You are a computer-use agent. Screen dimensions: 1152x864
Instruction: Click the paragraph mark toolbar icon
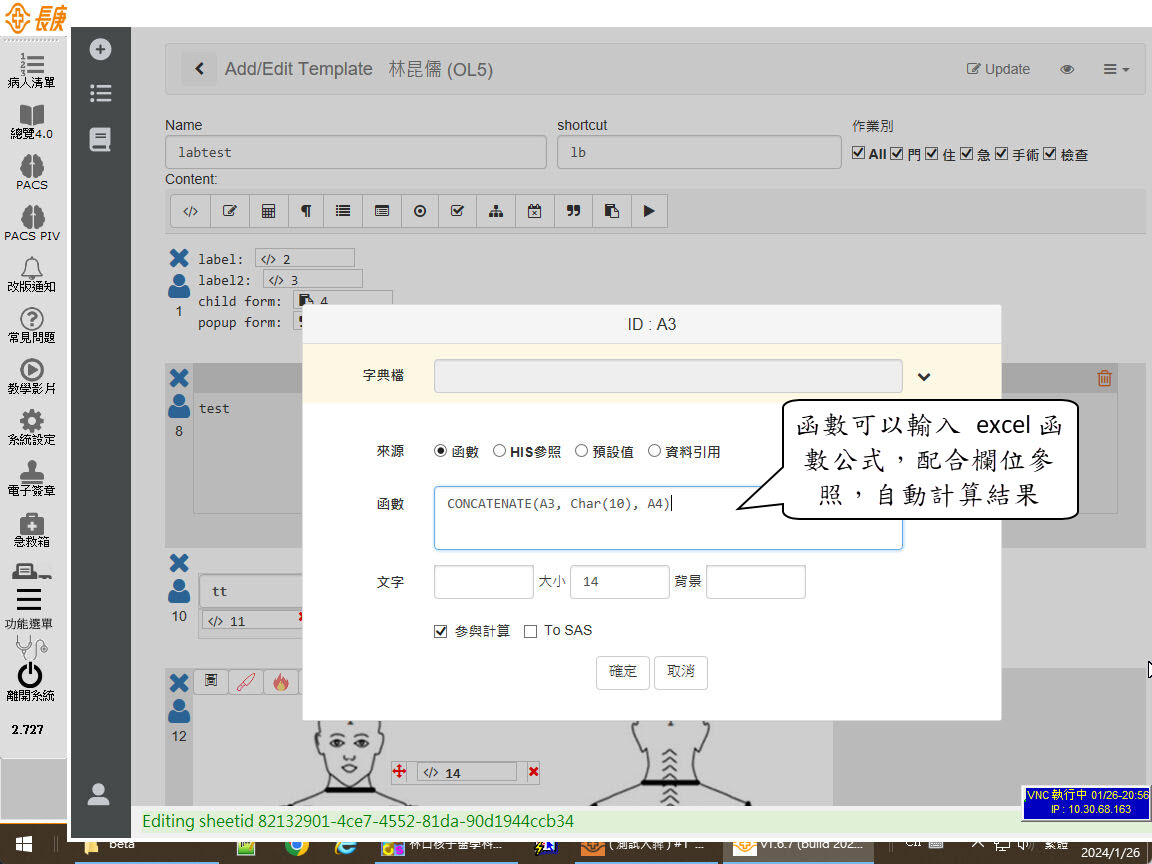pos(306,211)
